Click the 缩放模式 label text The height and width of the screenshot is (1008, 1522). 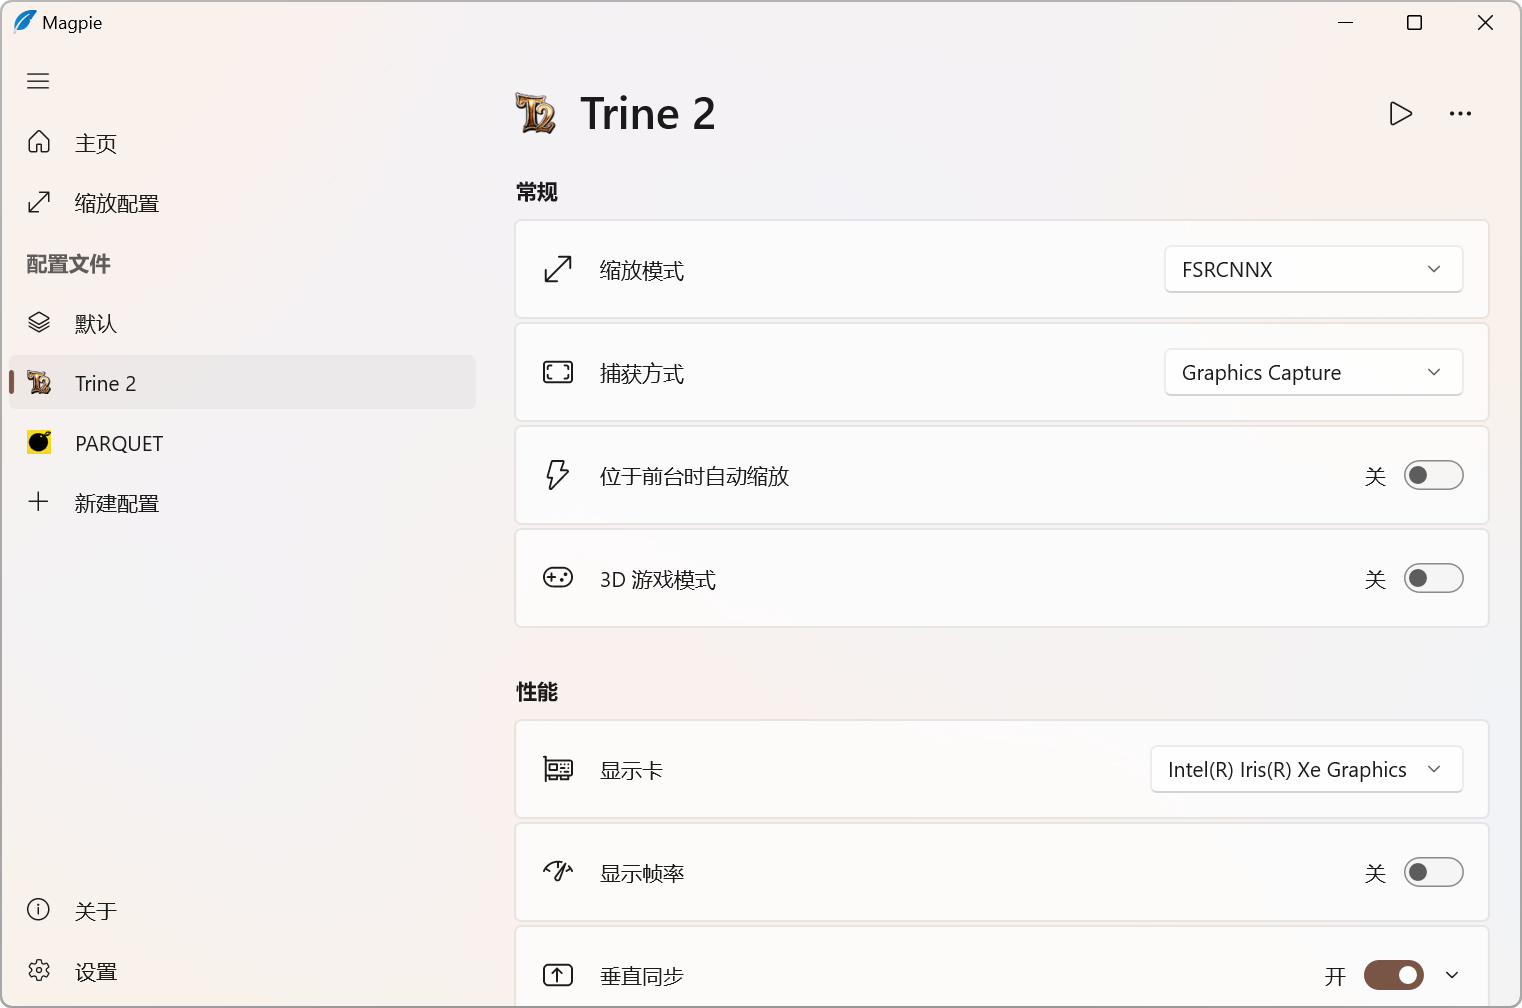pyautogui.click(x=642, y=270)
